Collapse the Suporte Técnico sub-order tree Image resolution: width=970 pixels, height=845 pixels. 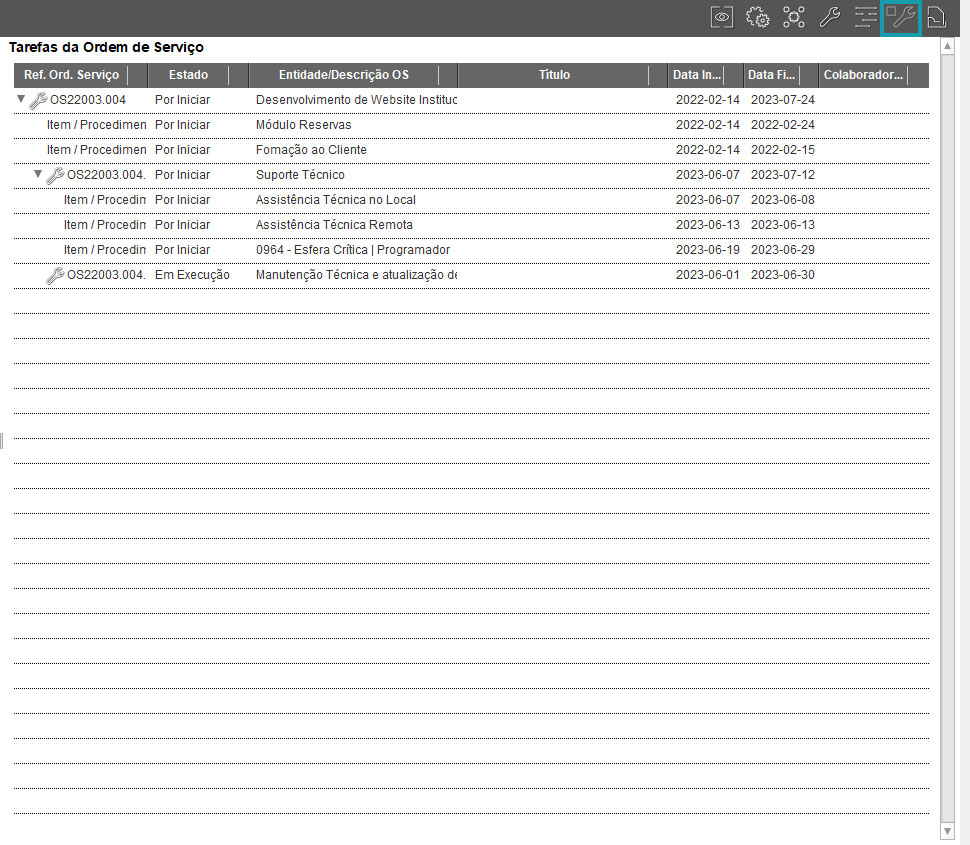38,175
